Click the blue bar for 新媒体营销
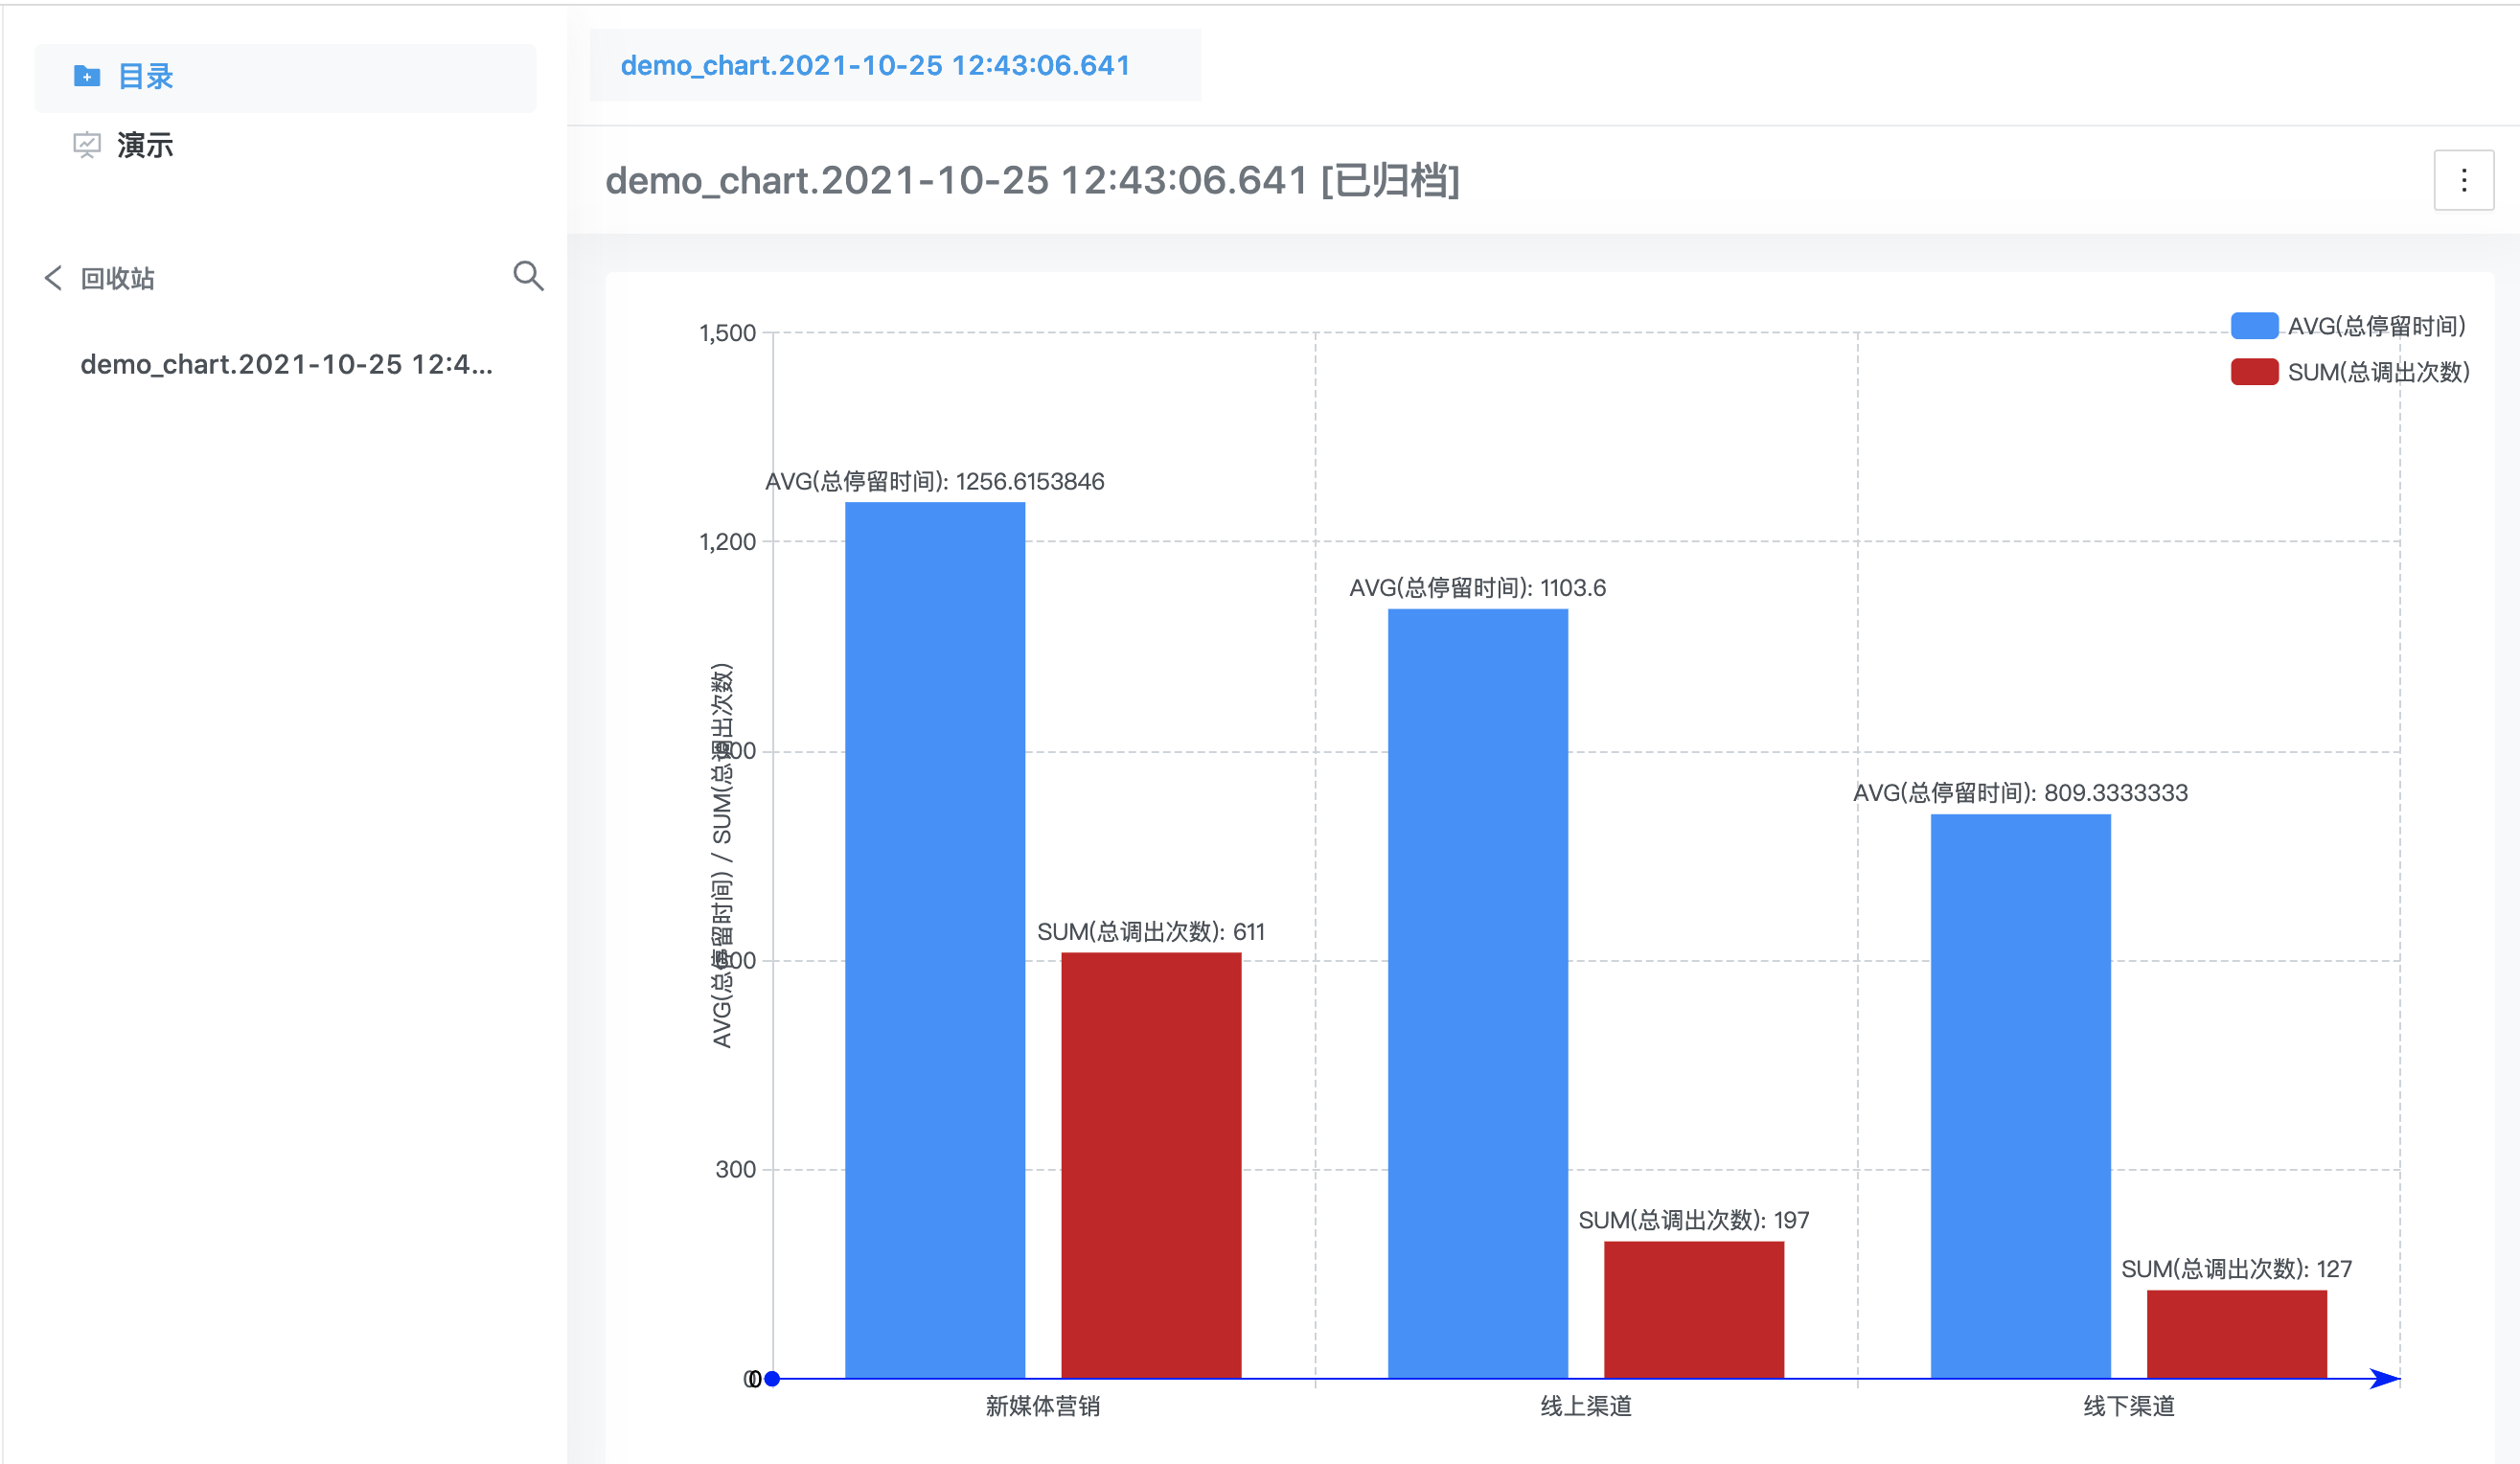2520x1464 pixels. coord(935,940)
